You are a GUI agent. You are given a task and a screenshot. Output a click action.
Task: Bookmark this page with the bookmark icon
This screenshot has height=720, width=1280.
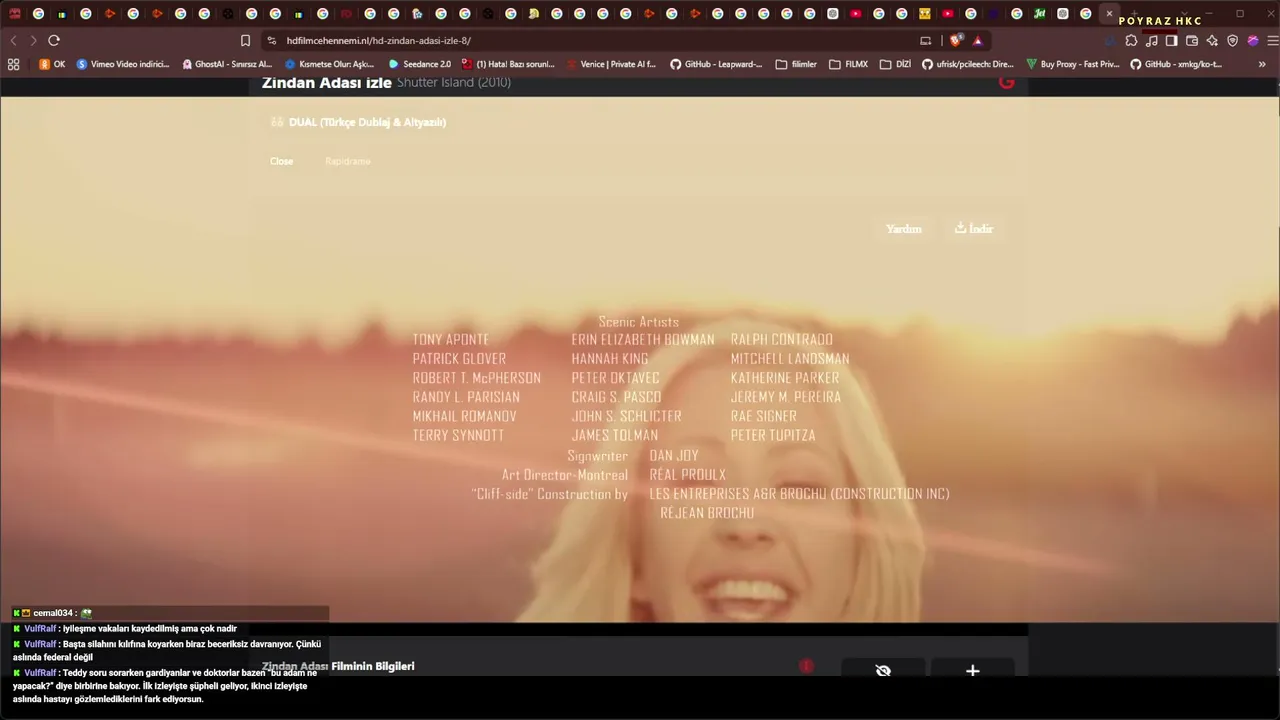coord(245,40)
